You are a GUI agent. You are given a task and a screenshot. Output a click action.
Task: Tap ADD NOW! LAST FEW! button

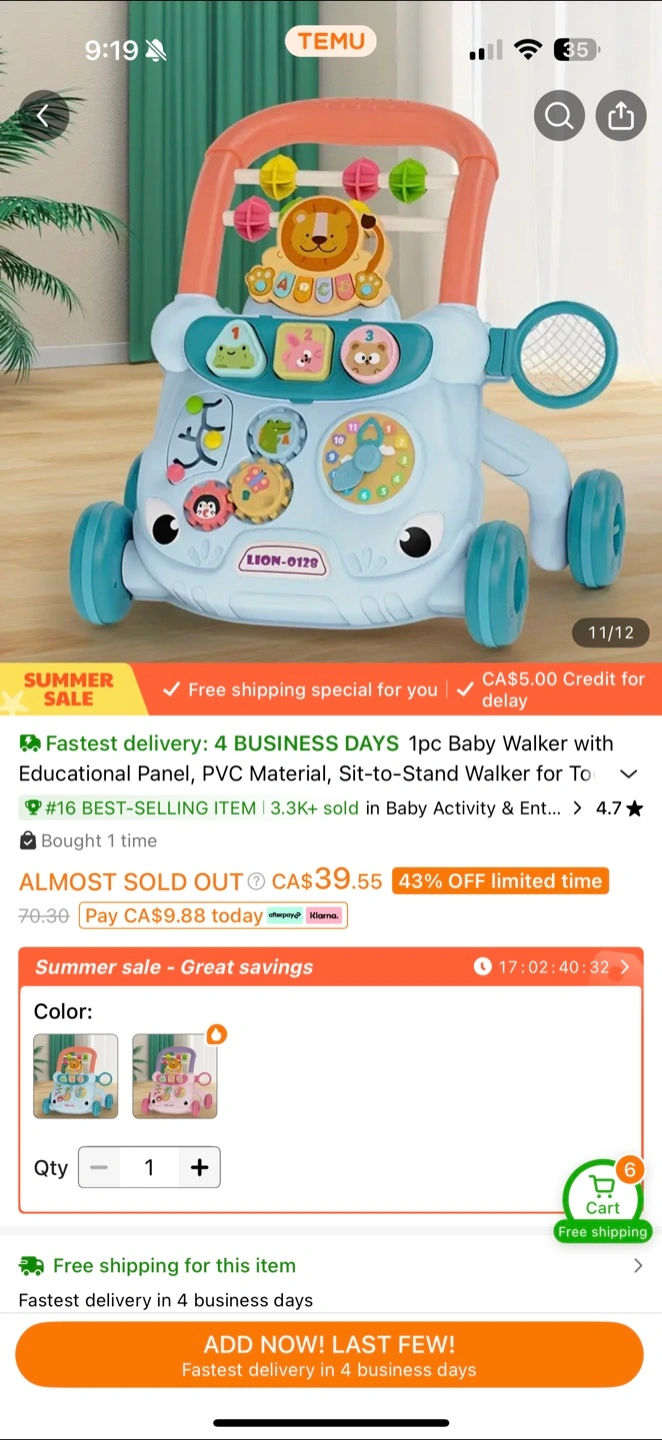pos(329,1355)
